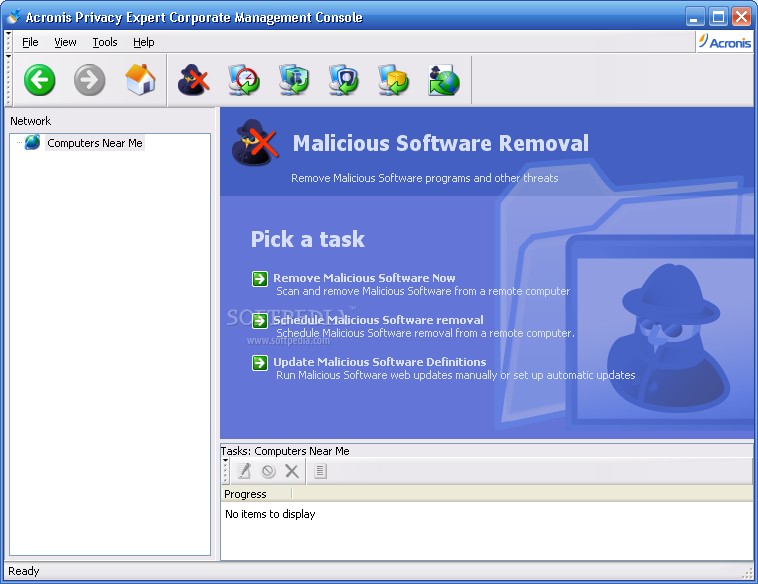This screenshot has width=758, height=584.
Task: Open the Tools menu
Action: (x=105, y=42)
